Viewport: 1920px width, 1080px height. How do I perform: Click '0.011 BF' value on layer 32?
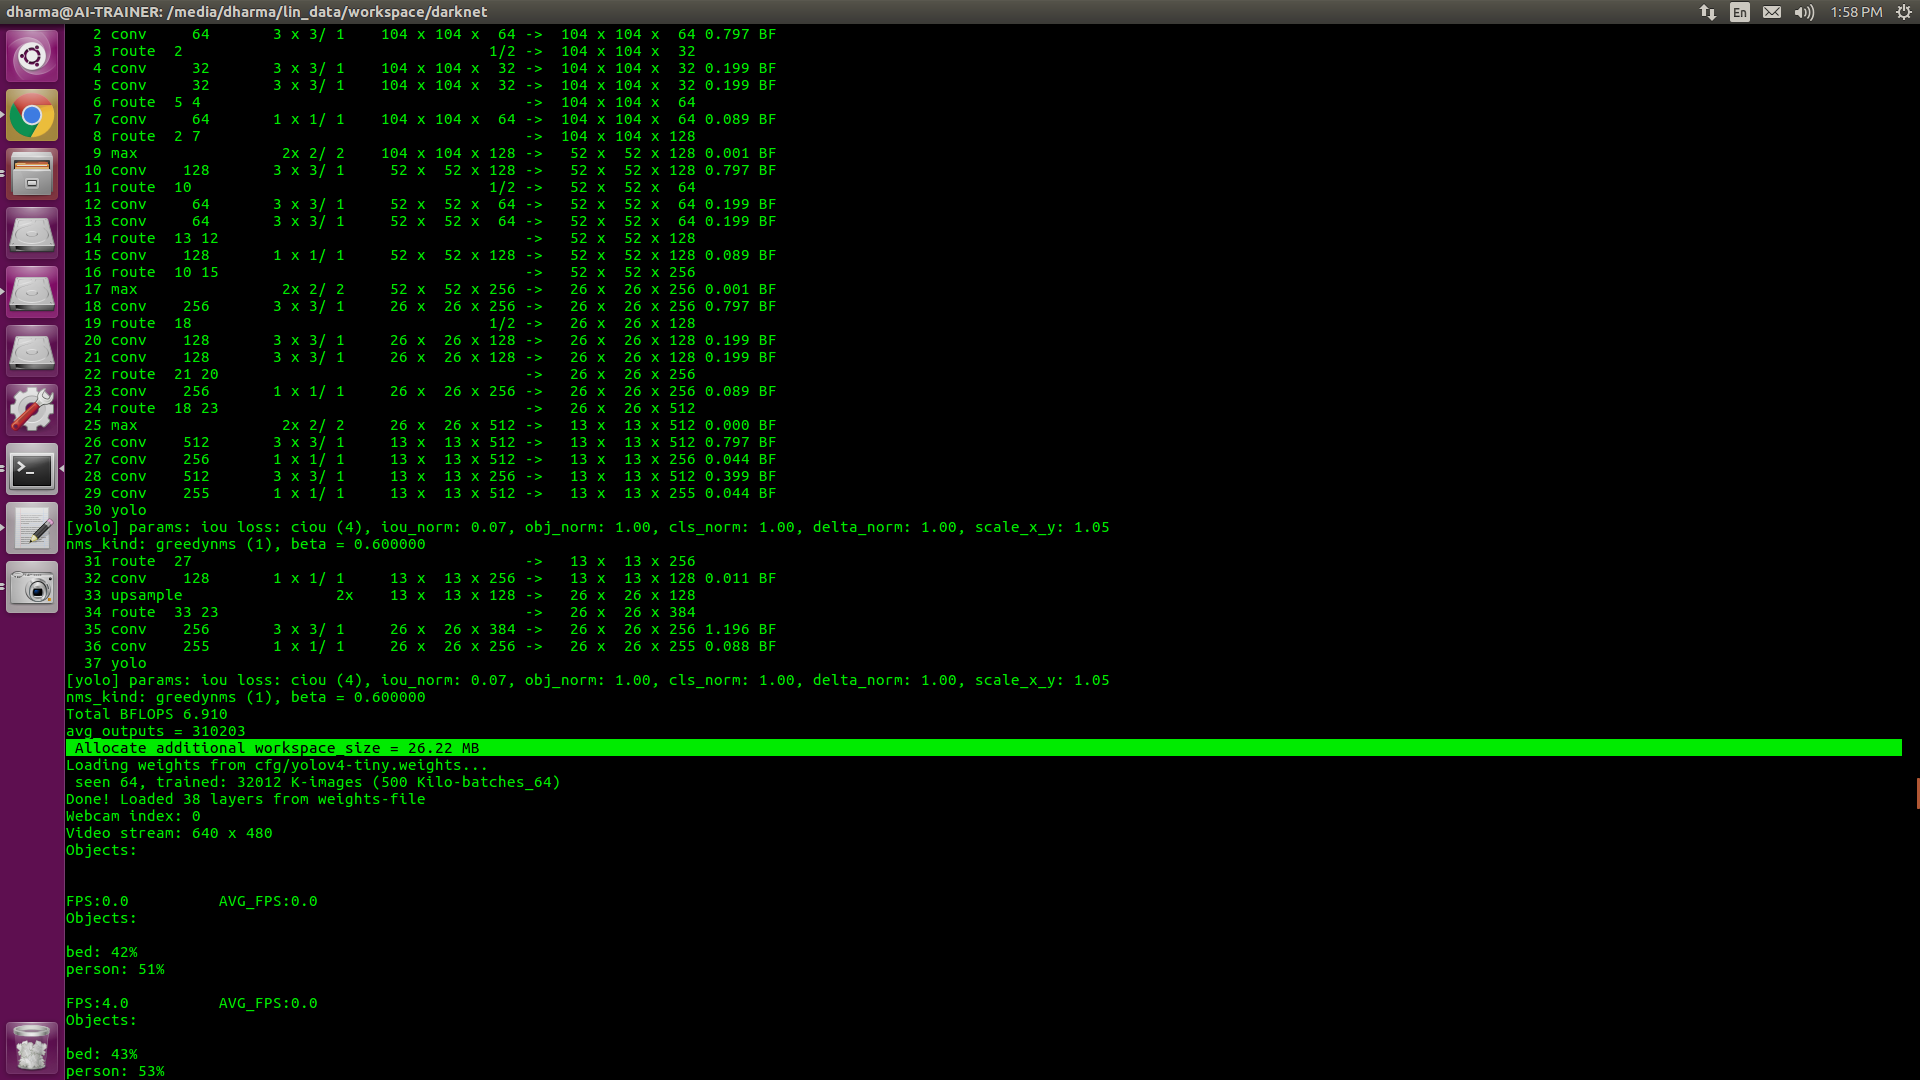tap(741, 578)
